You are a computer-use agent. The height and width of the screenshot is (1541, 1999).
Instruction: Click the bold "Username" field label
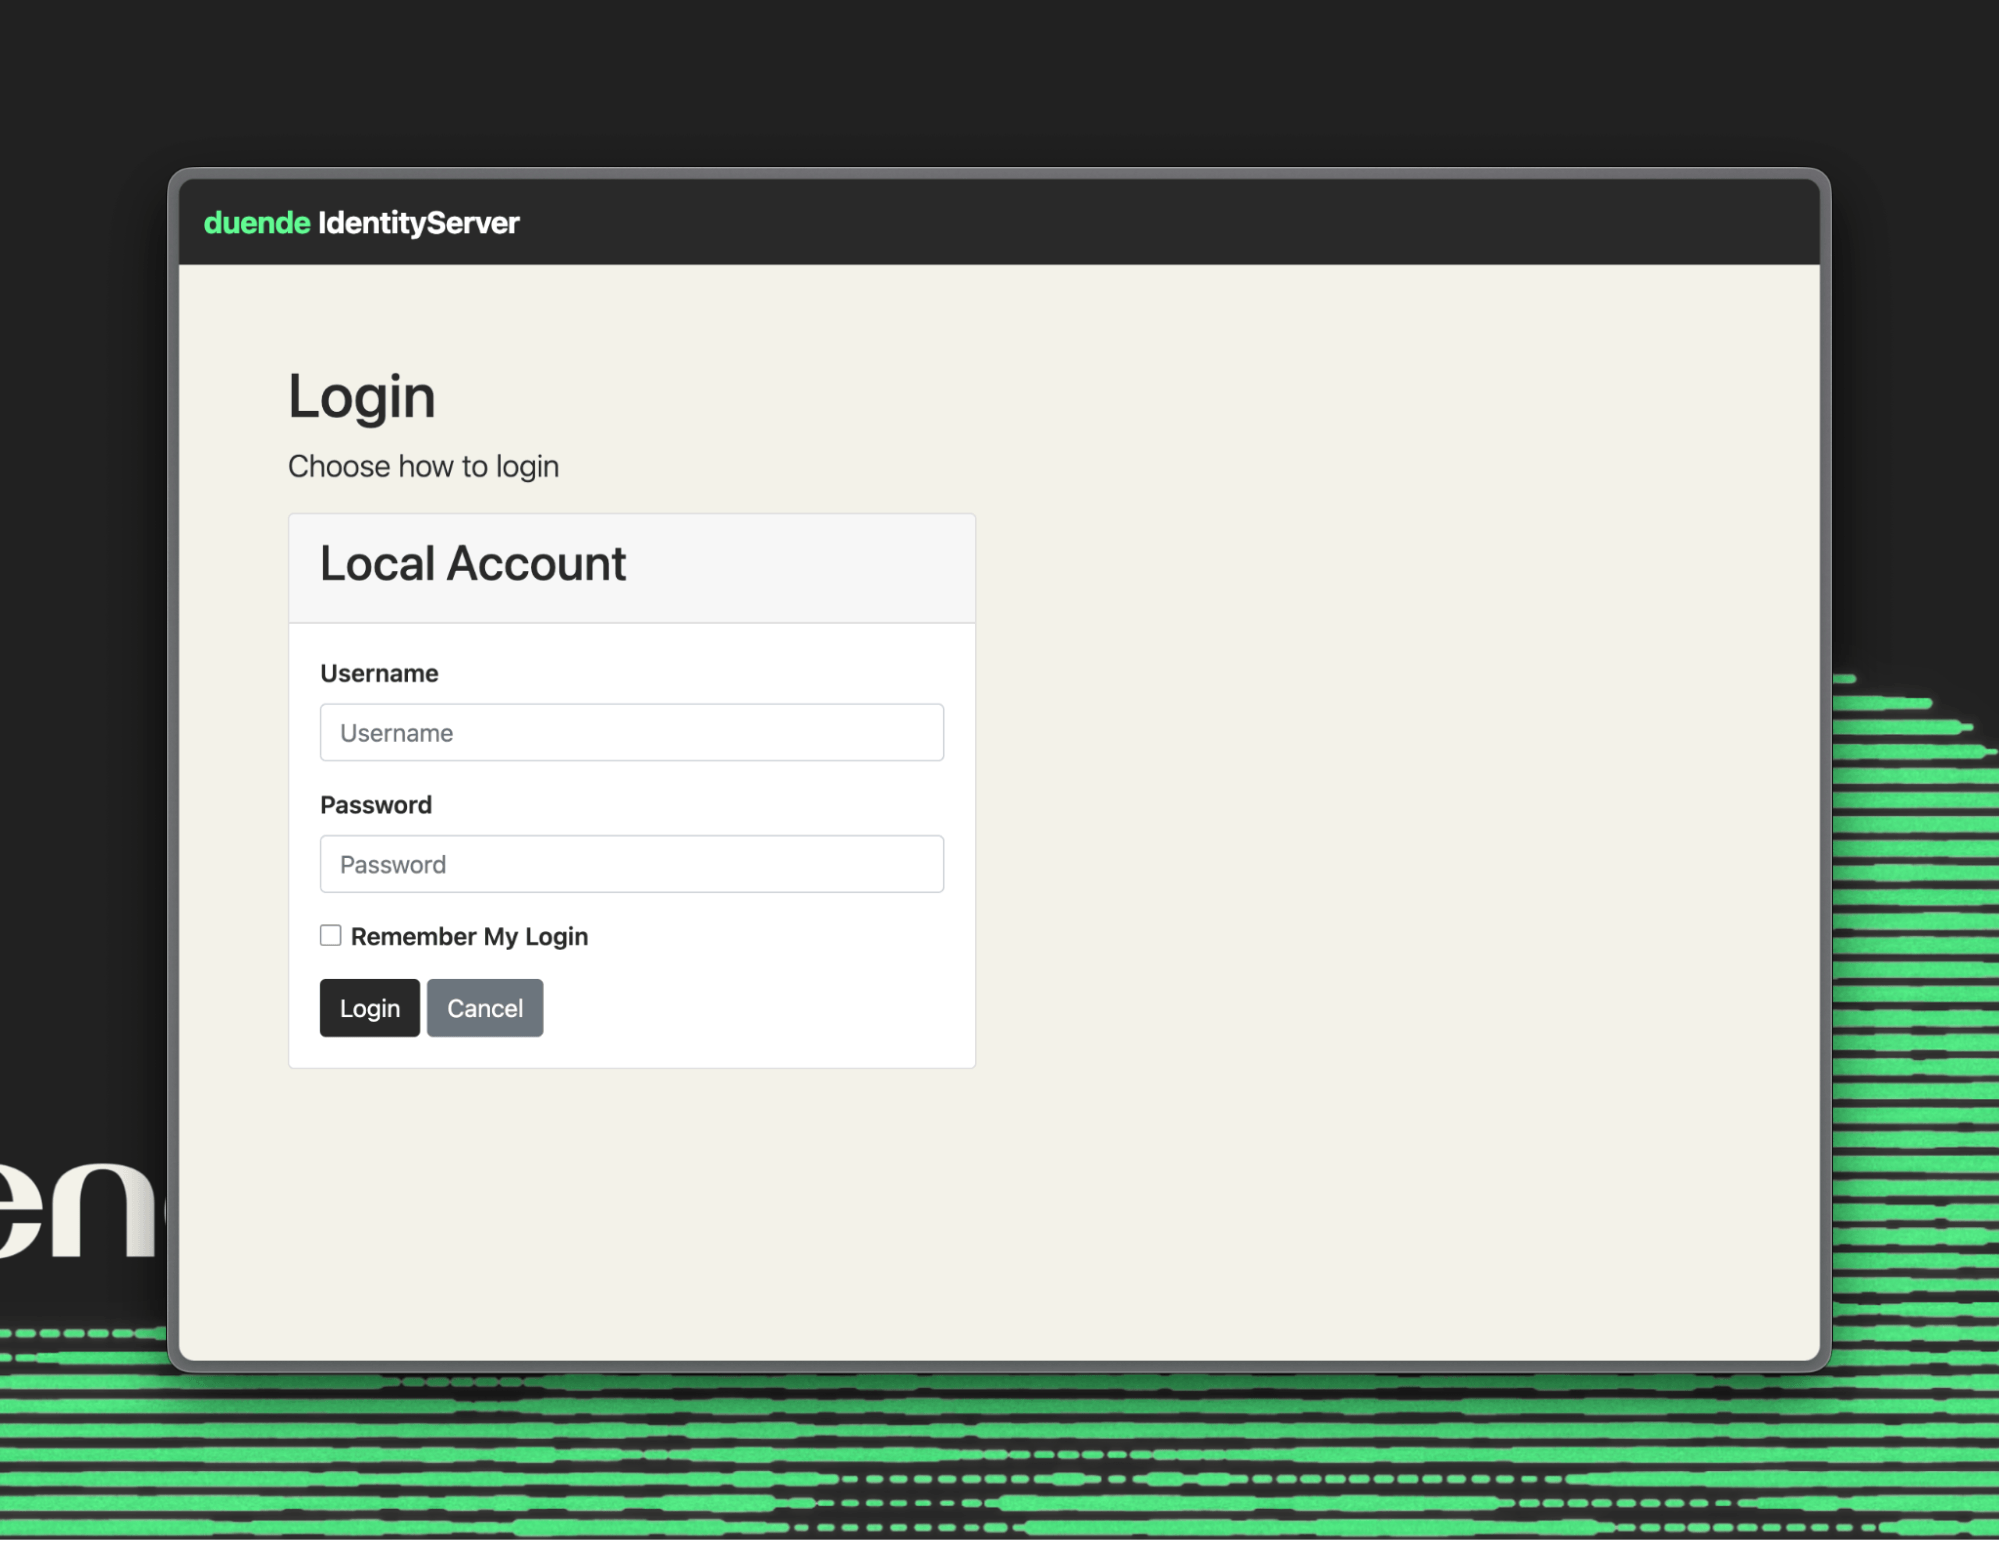(379, 673)
